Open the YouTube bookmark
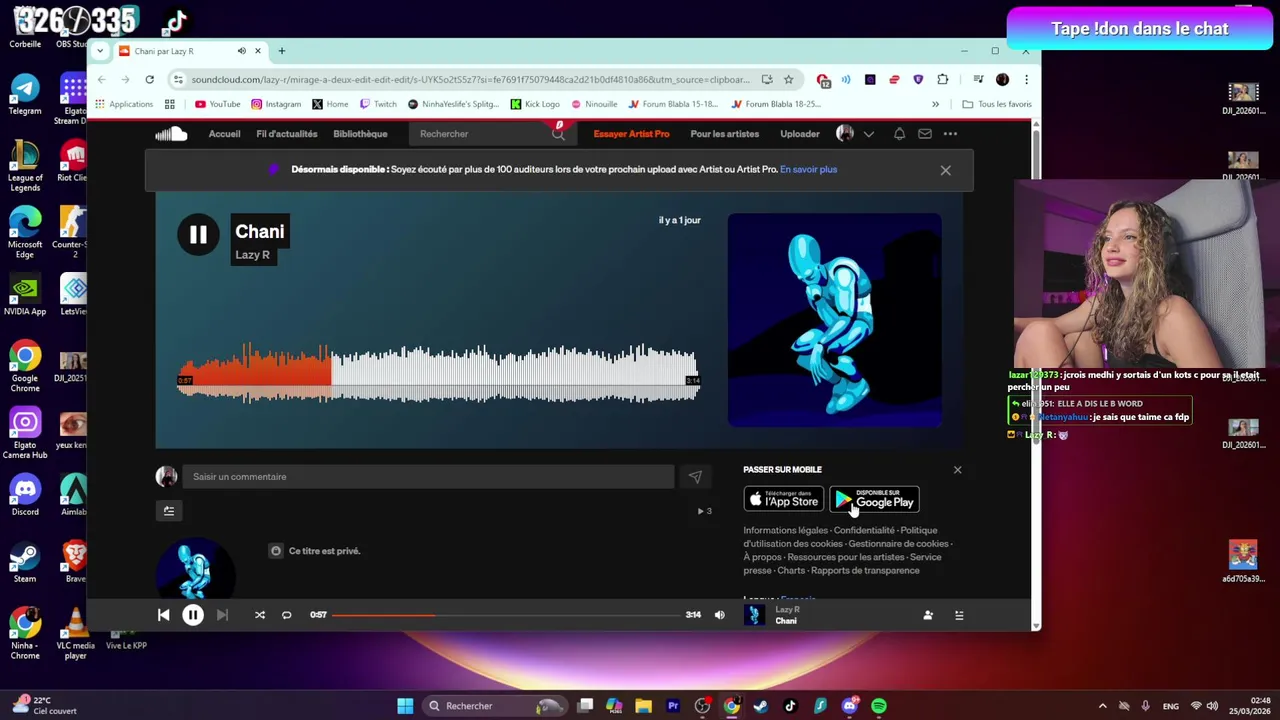1280x720 pixels. point(217,104)
